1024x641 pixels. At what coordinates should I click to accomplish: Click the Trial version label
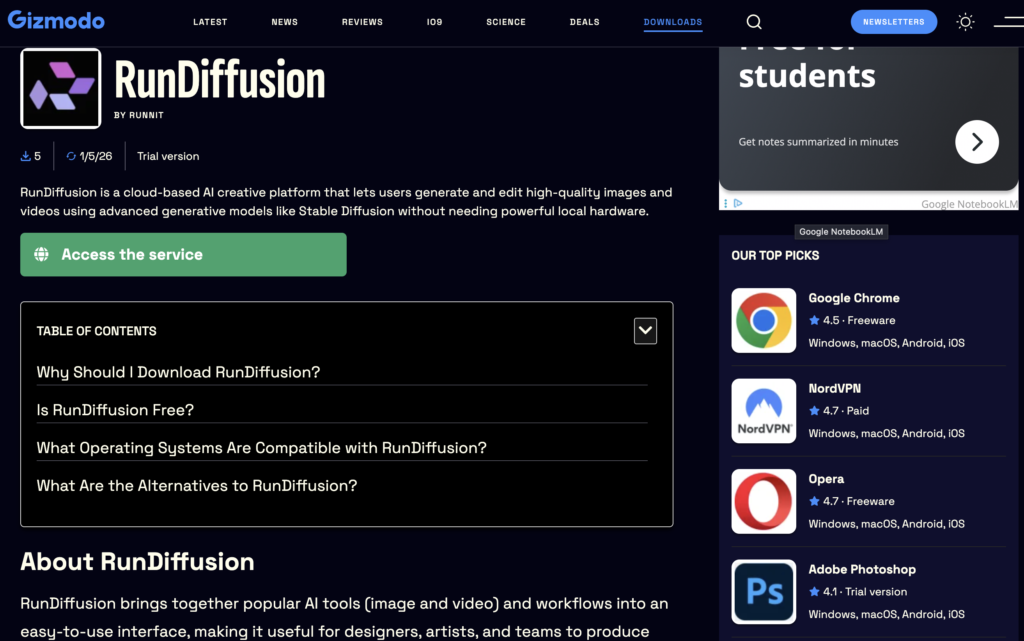[168, 156]
